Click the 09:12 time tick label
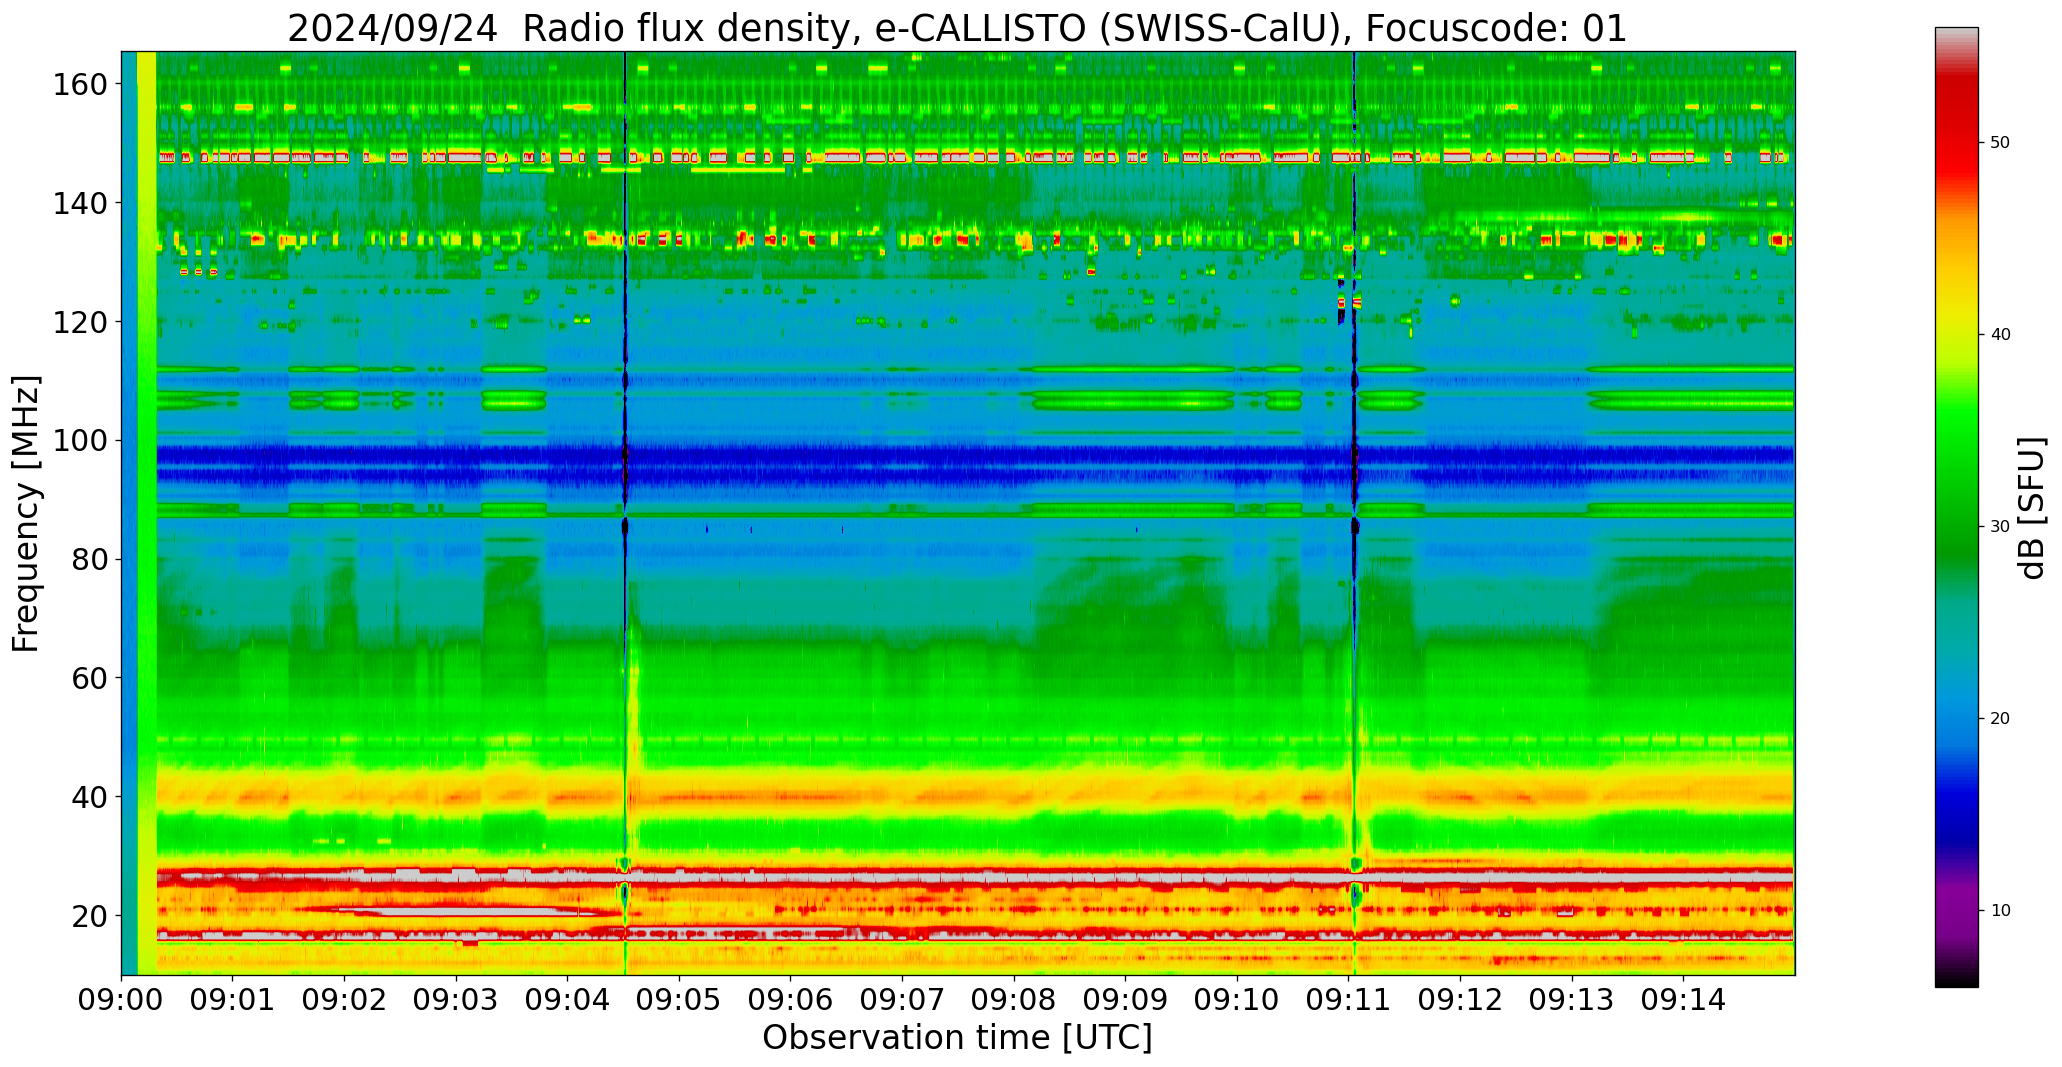Image resolution: width=2062 pixels, height=1067 pixels. 1460,999
